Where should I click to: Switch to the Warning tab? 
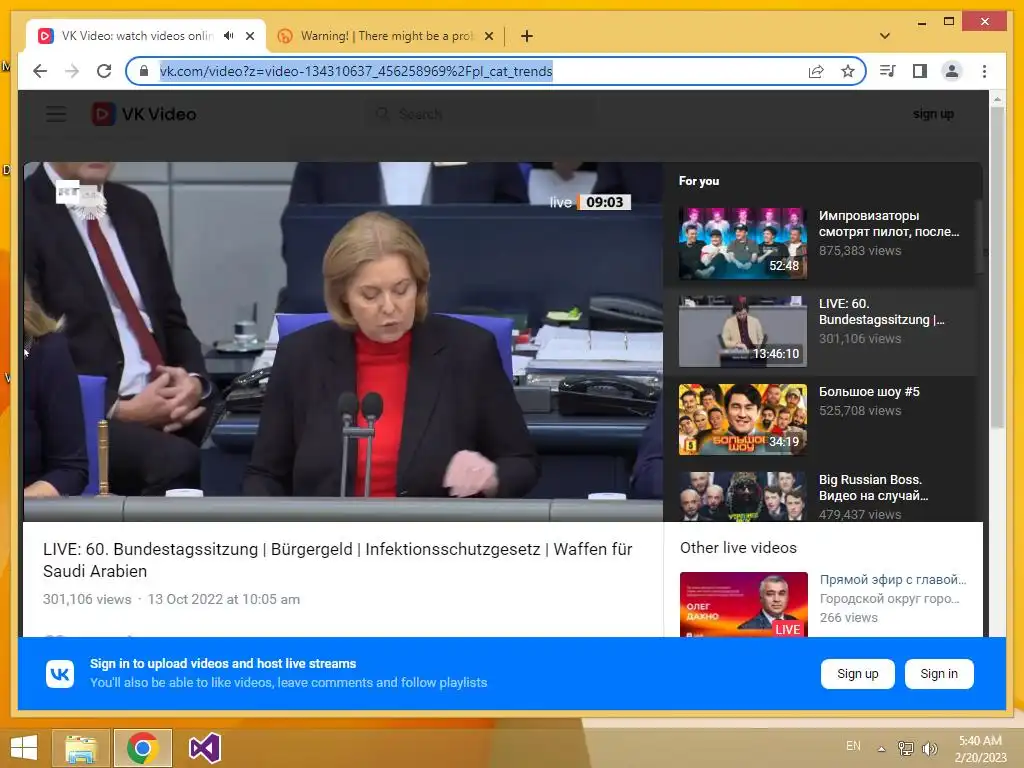[x=385, y=36]
